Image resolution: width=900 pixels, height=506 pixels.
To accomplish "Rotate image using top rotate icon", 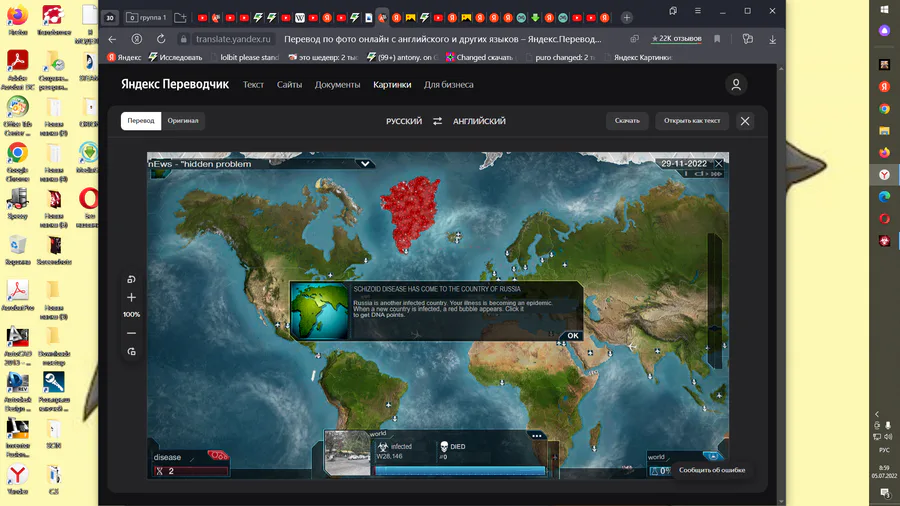I will click(x=131, y=279).
